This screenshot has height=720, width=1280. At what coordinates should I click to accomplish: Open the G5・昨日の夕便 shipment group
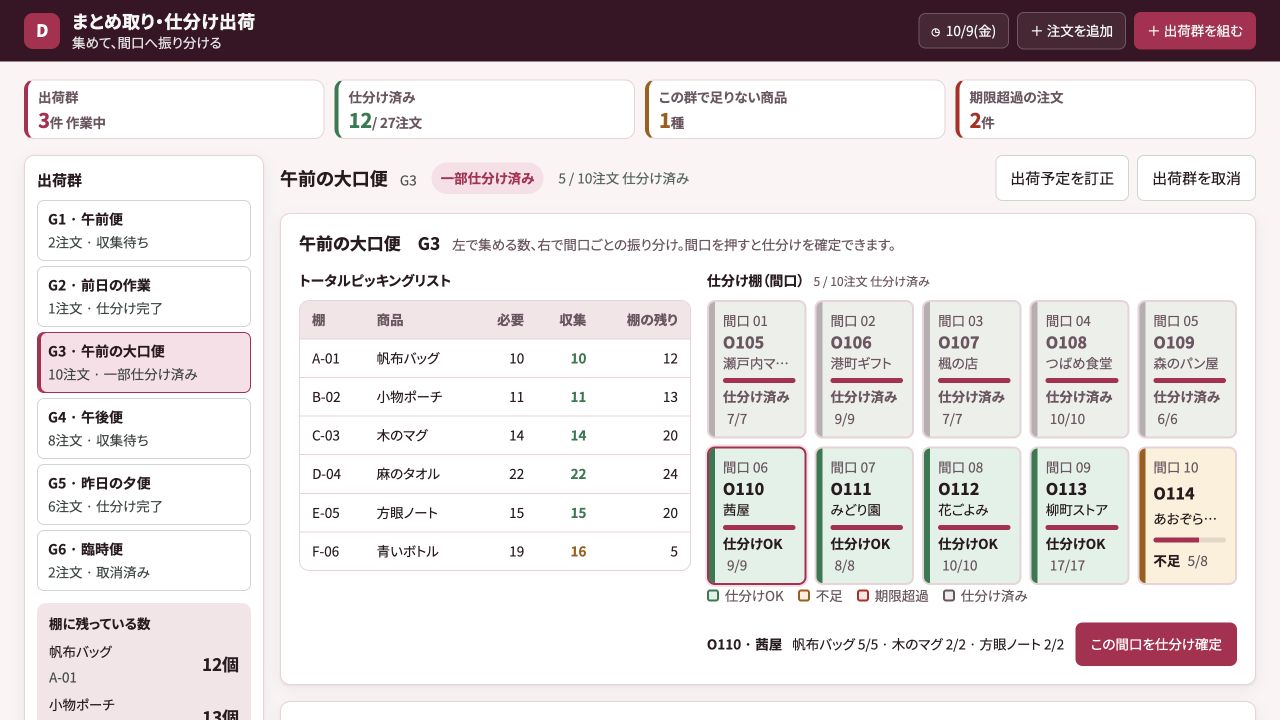point(144,494)
